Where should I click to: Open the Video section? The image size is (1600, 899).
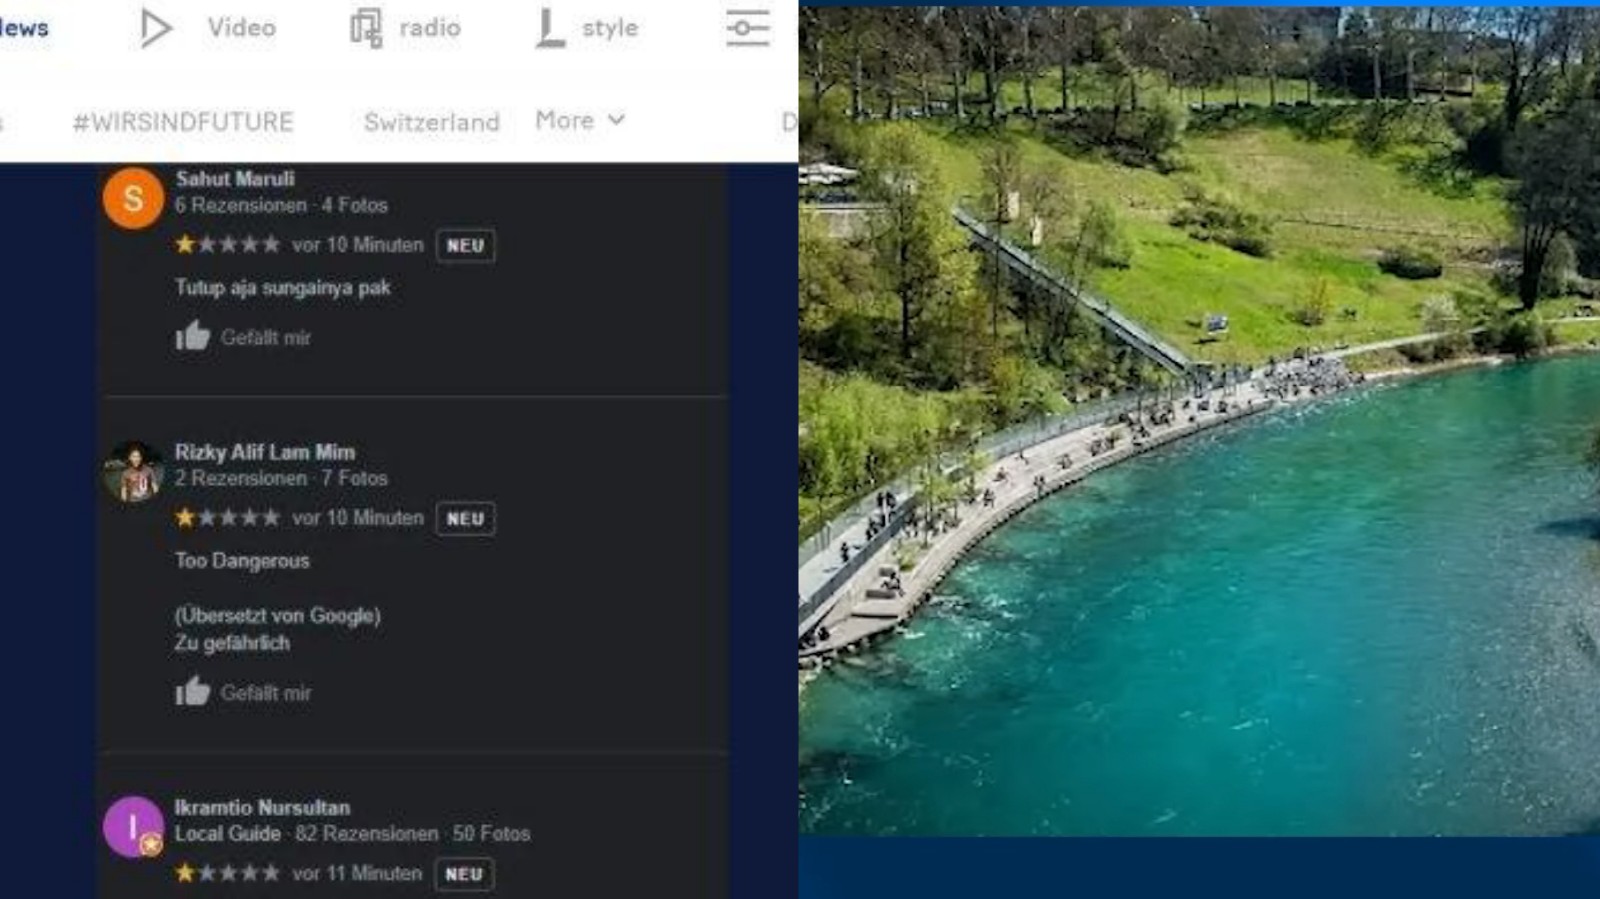242,28
